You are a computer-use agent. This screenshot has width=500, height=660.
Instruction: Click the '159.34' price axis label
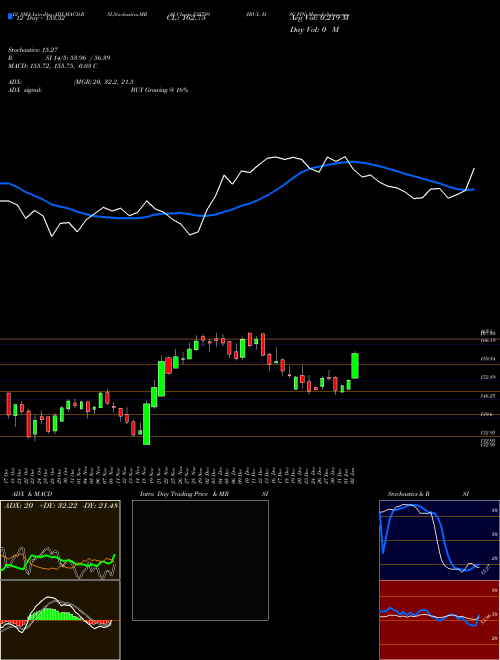(487, 359)
